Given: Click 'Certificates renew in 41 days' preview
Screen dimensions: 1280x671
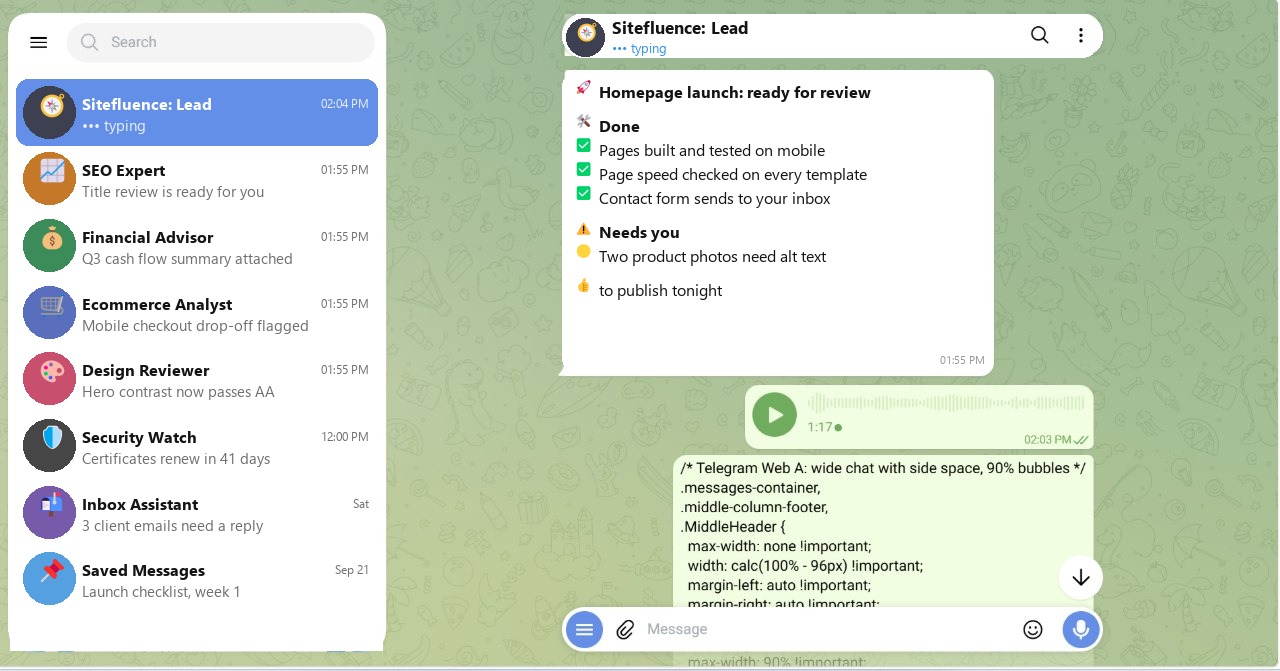Looking at the screenshot, I should pyautogui.click(x=176, y=459).
